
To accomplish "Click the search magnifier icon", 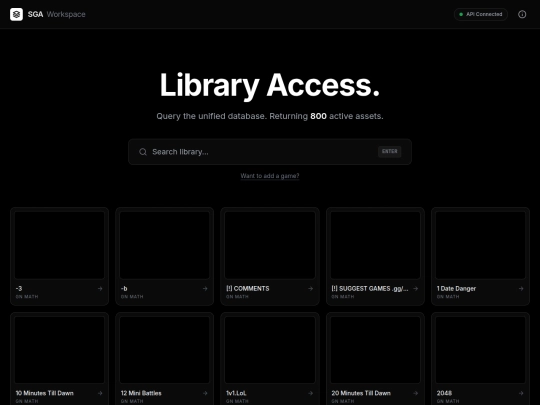I will tap(143, 152).
